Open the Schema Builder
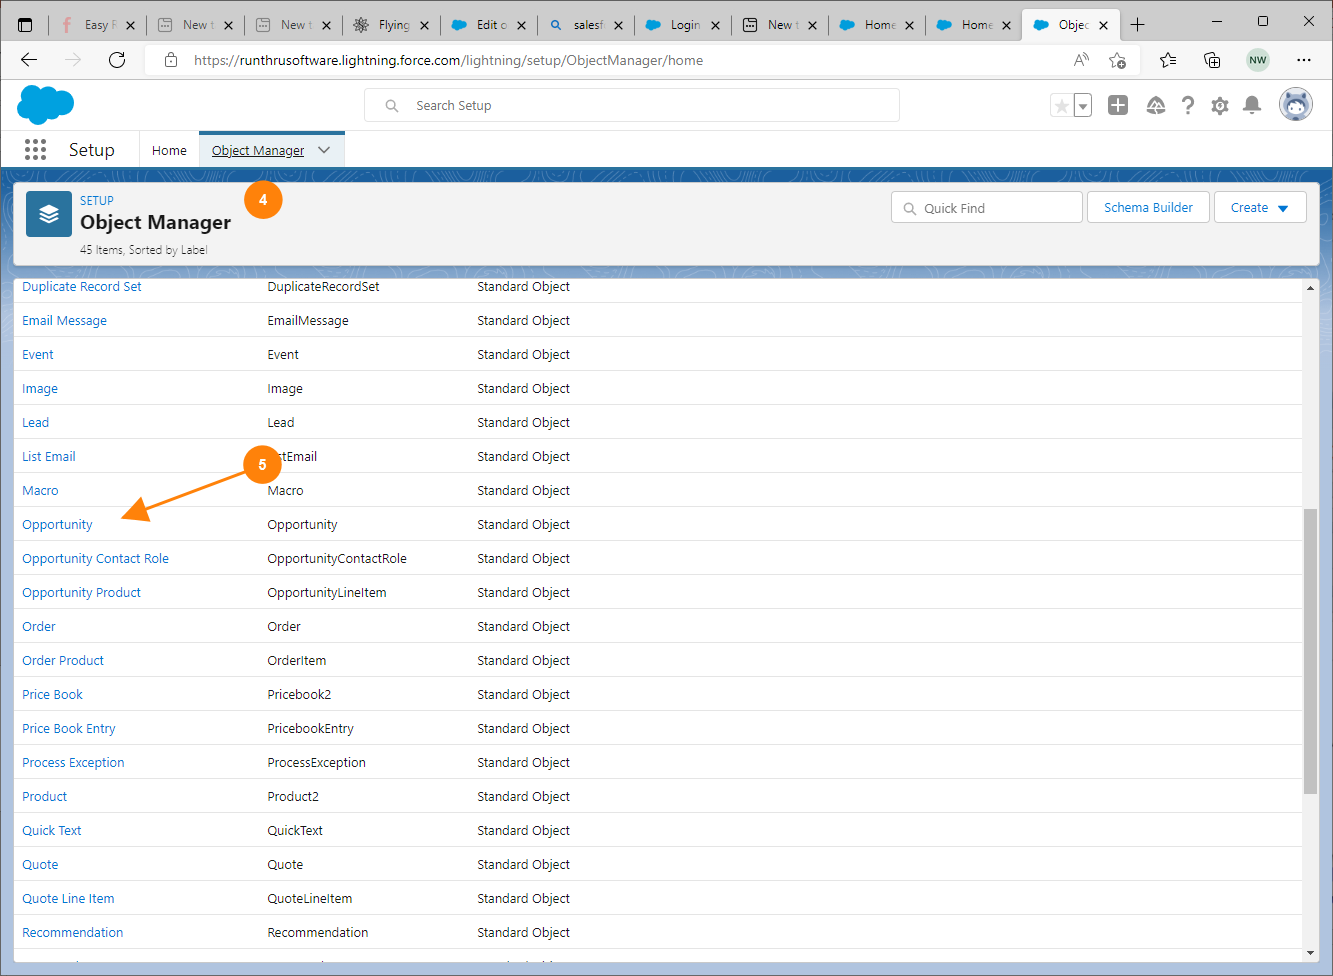1333x976 pixels. 1148,208
